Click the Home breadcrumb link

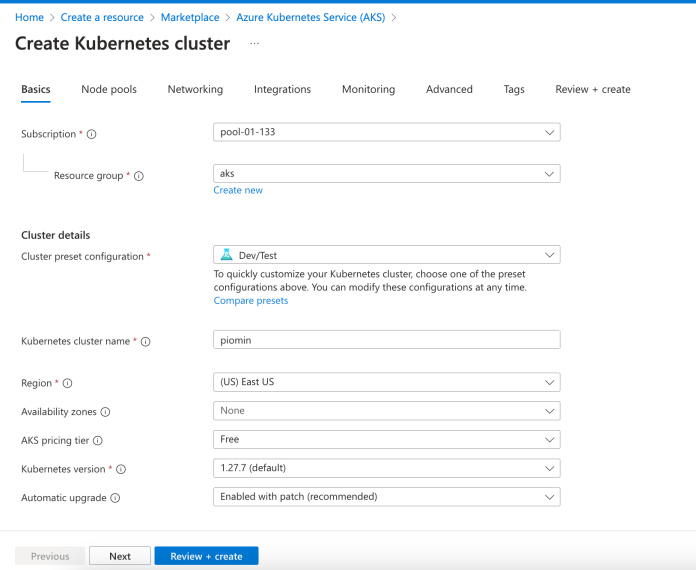[29, 17]
